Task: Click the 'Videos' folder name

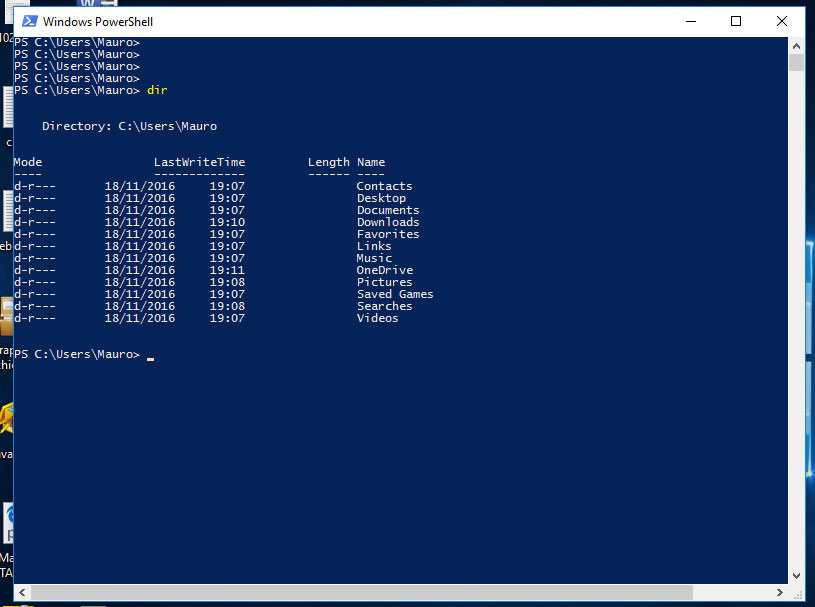Action: coord(378,318)
